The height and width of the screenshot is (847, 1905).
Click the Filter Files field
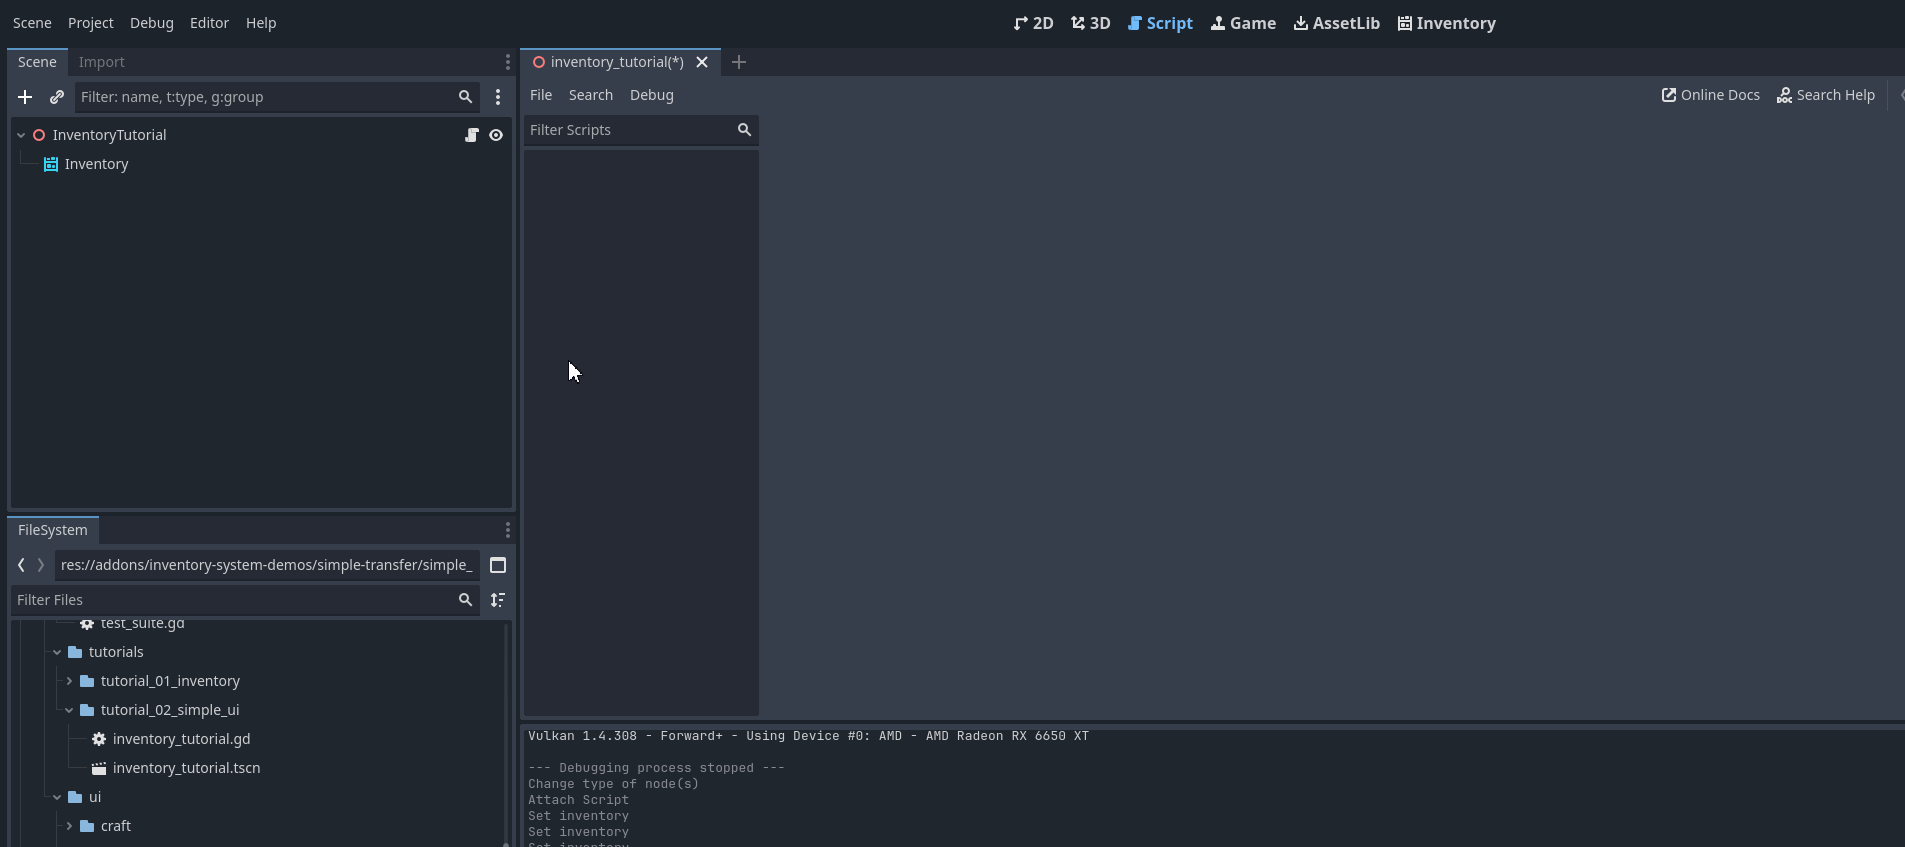(x=247, y=600)
